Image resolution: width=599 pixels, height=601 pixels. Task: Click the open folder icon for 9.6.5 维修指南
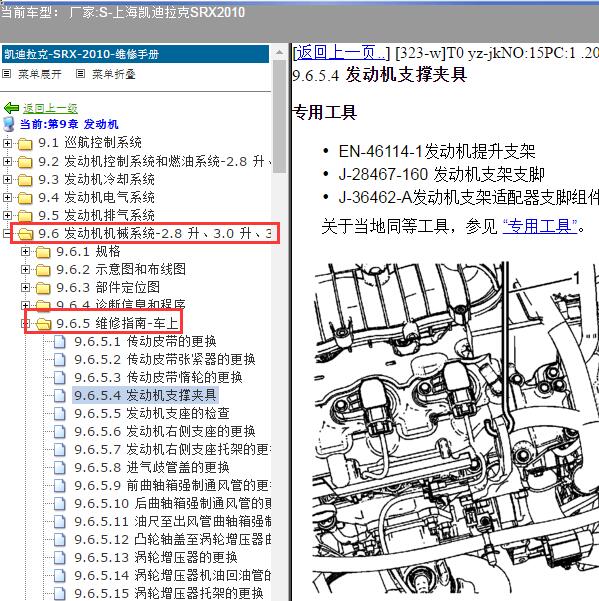coord(44,324)
